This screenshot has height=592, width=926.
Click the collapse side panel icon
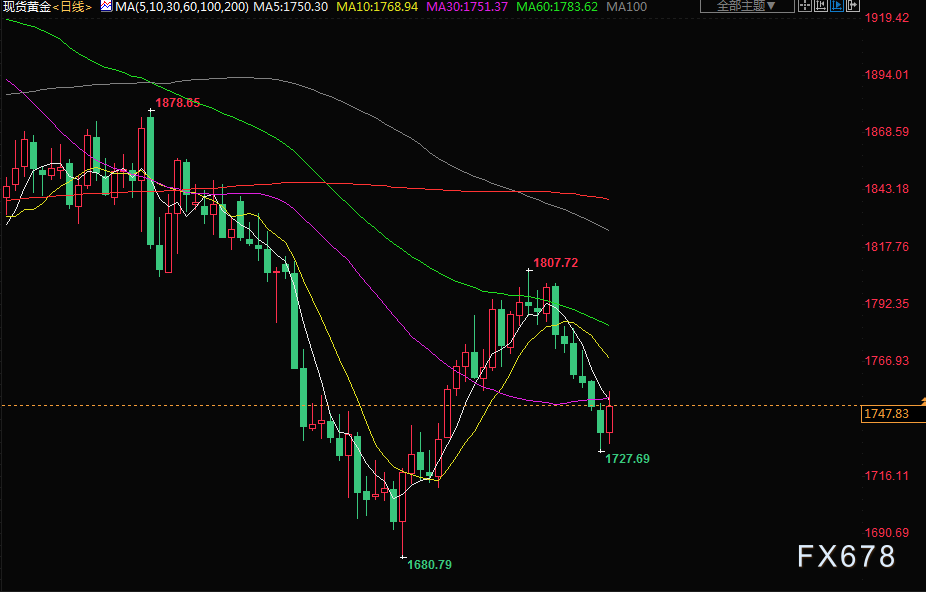pyautogui.click(x=853, y=6)
